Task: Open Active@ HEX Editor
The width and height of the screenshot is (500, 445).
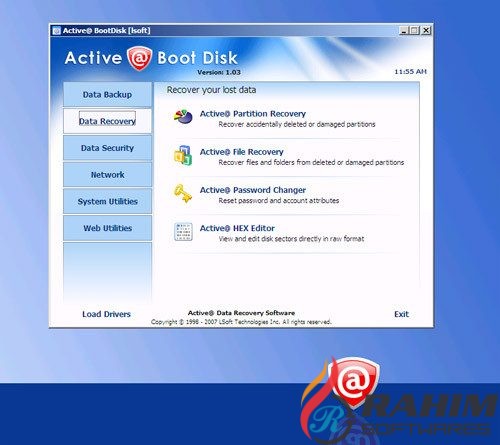Action: tap(237, 228)
